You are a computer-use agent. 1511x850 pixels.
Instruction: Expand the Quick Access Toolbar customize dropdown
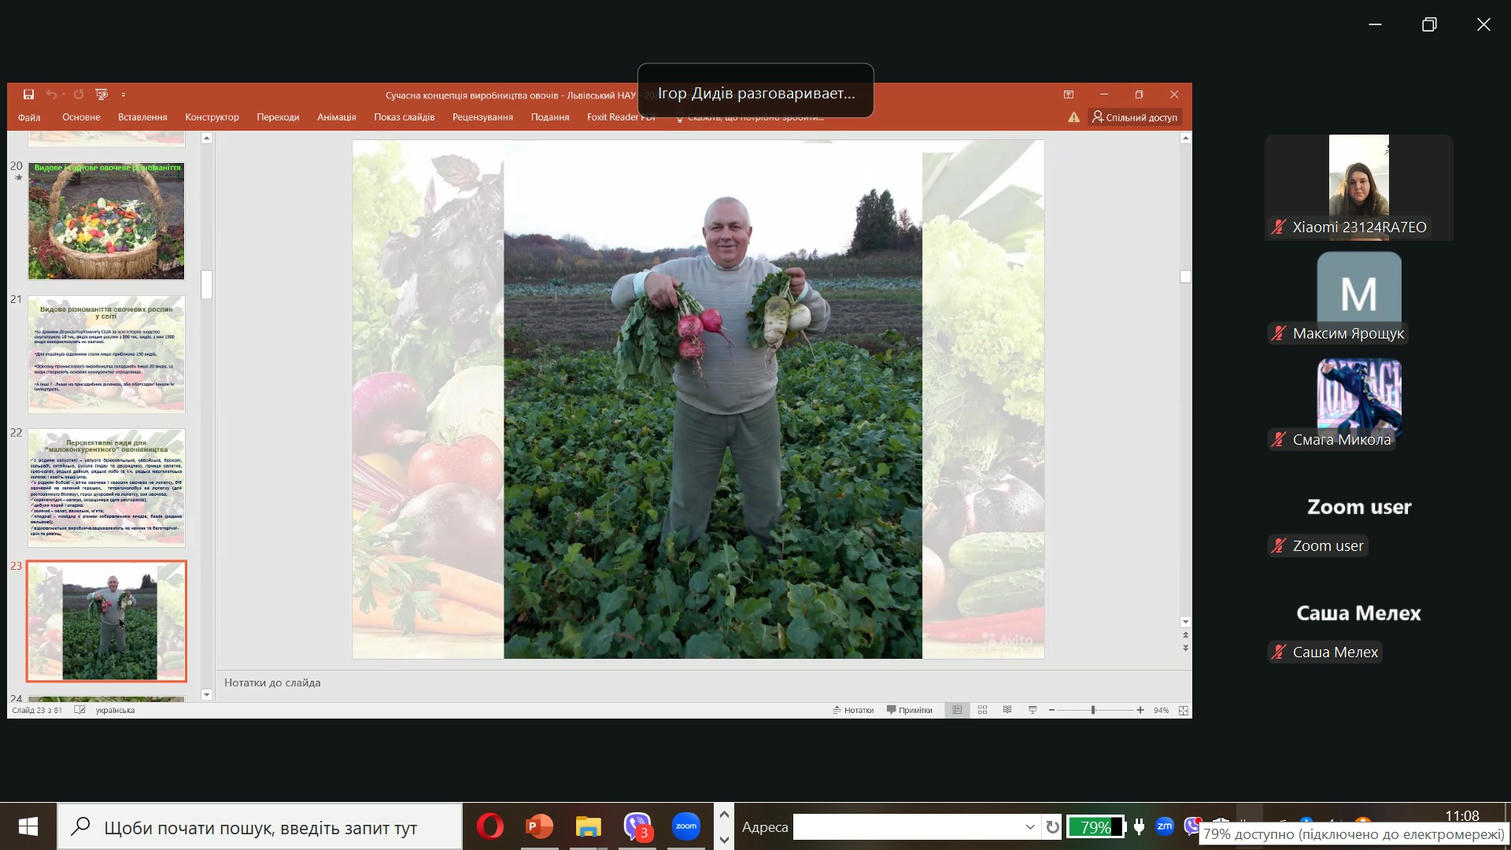[123, 95]
